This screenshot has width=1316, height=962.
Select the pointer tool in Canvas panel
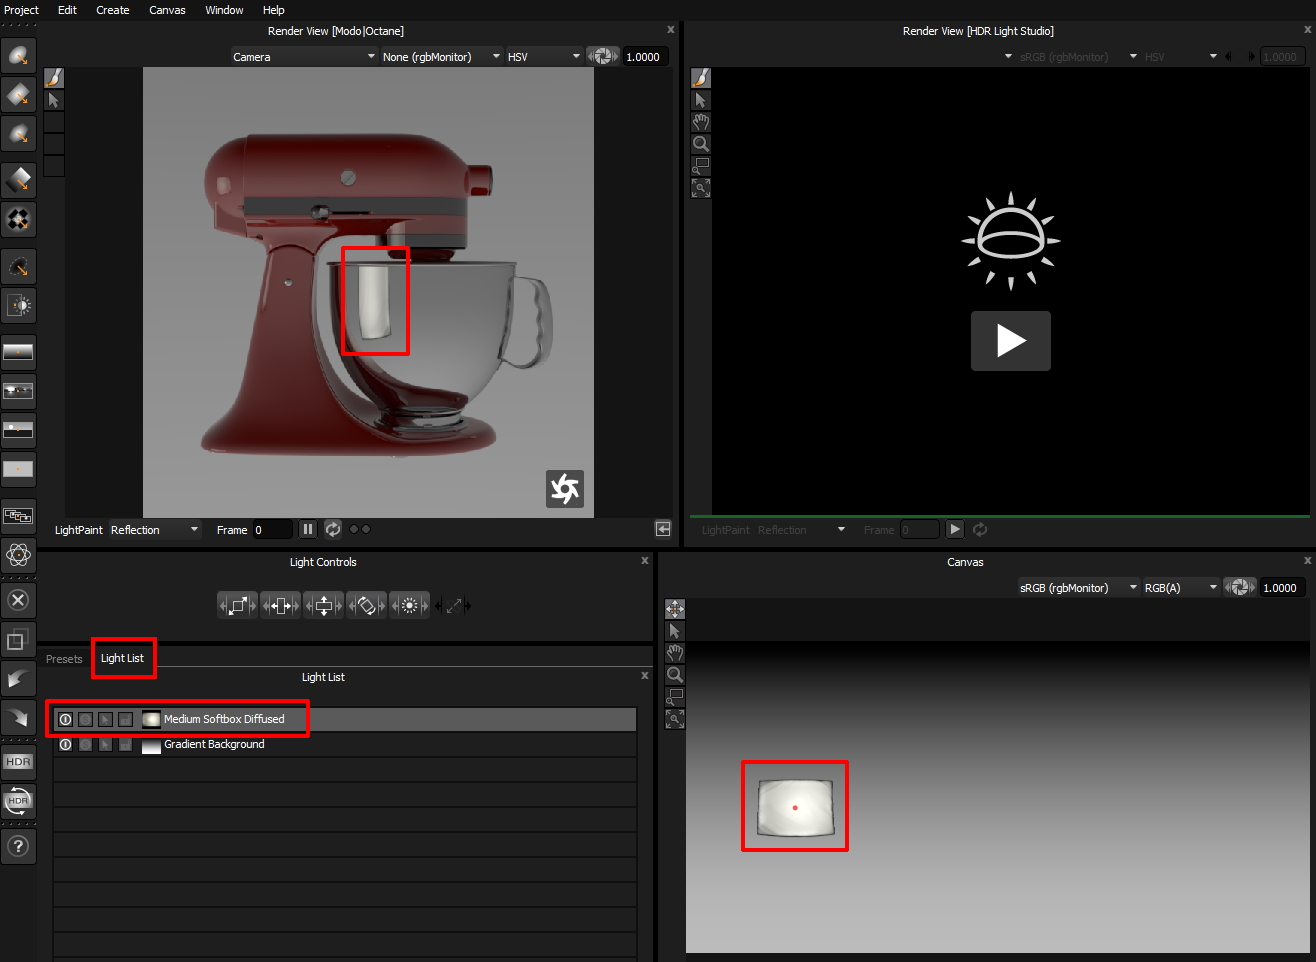tap(675, 631)
